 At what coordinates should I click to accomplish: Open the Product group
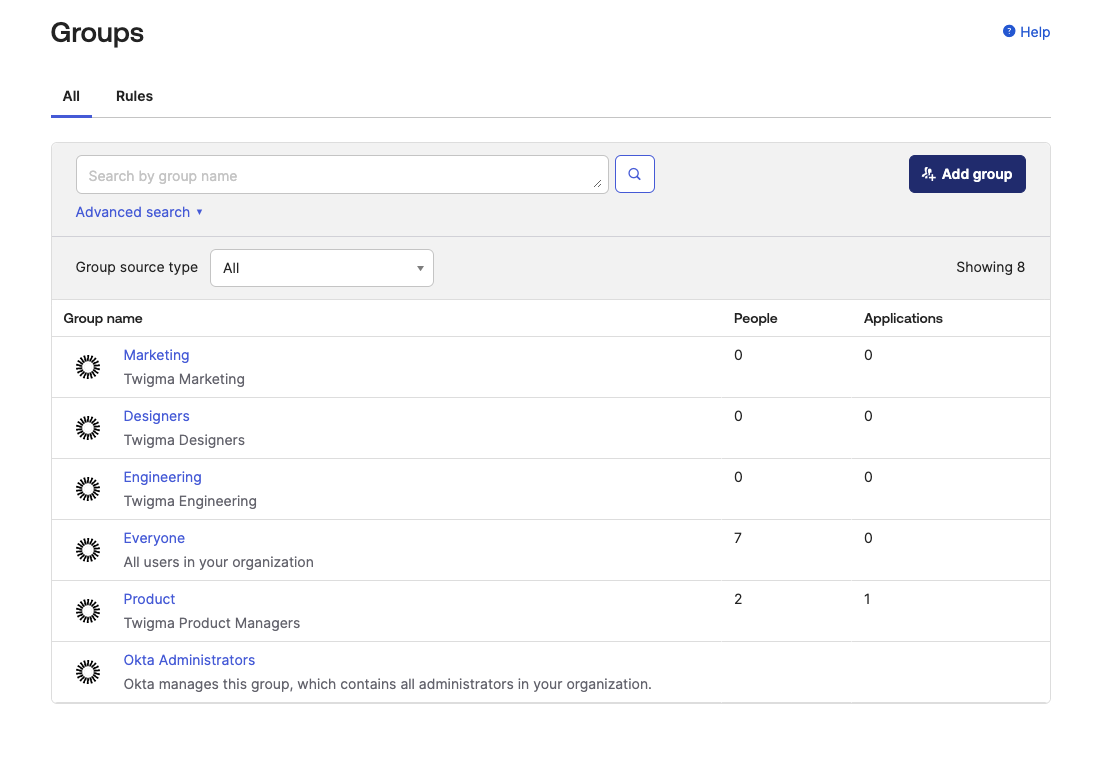click(149, 599)
